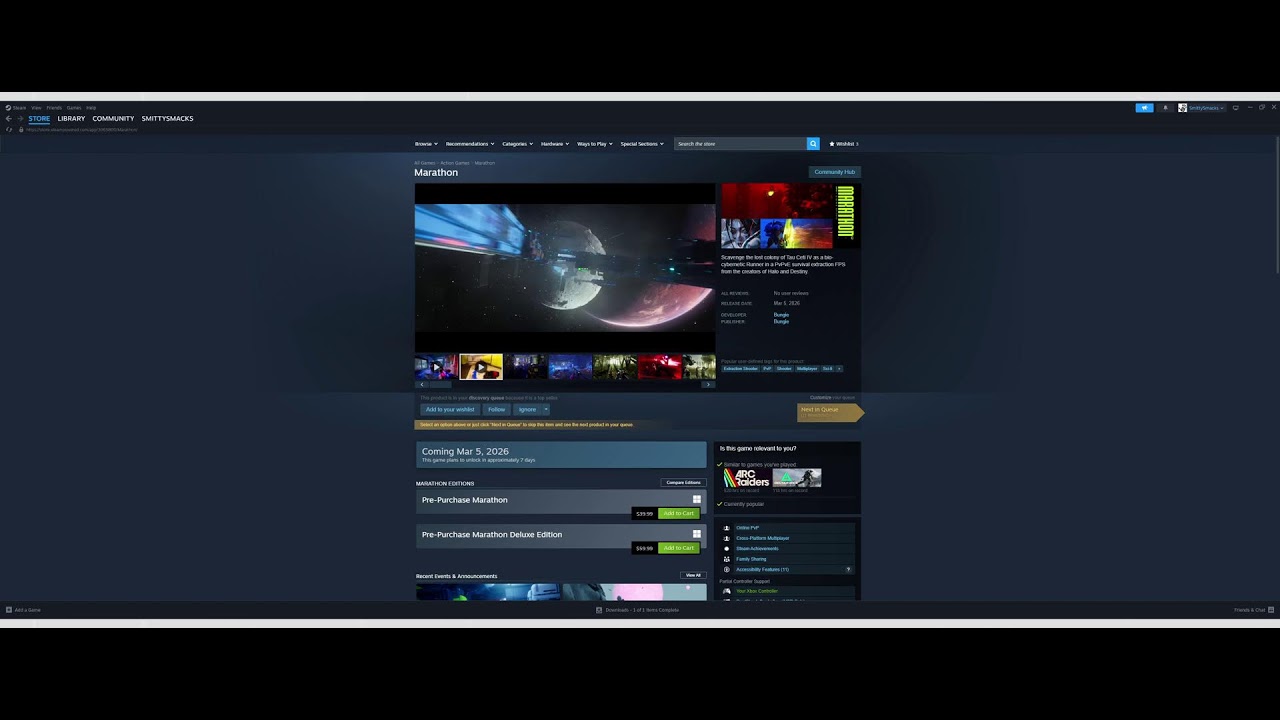Open Friends & Chat
Screen dimensions: 1280x720
click(1254, 610)
